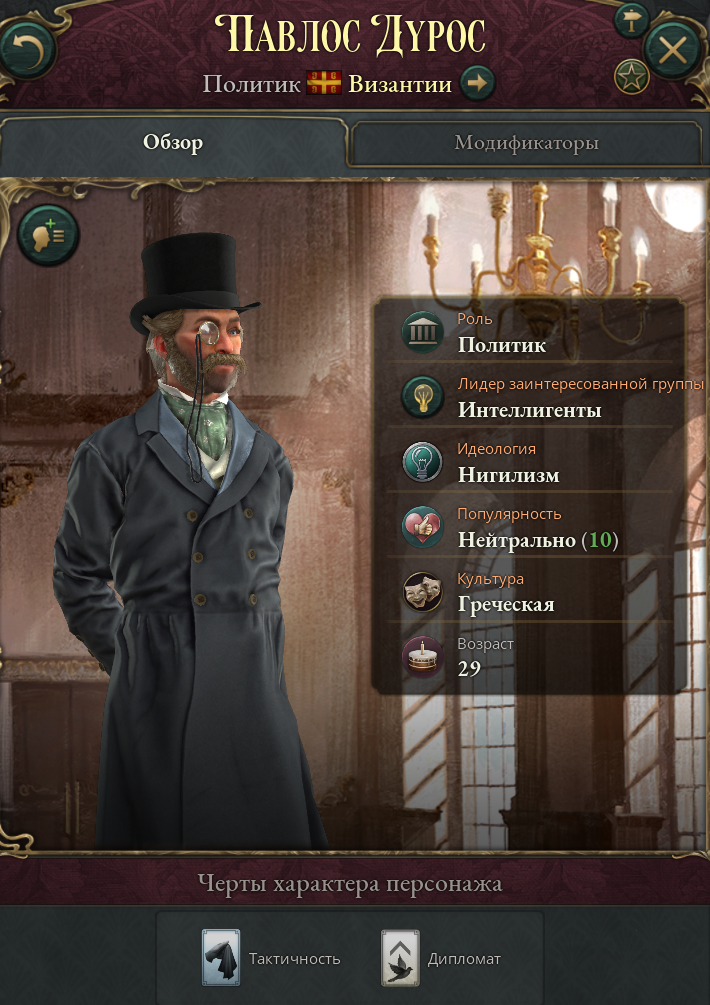The image size is (710, 1005).
Task: Click the Популярность heart thumbs-up icon
Action: click(422, 527)
